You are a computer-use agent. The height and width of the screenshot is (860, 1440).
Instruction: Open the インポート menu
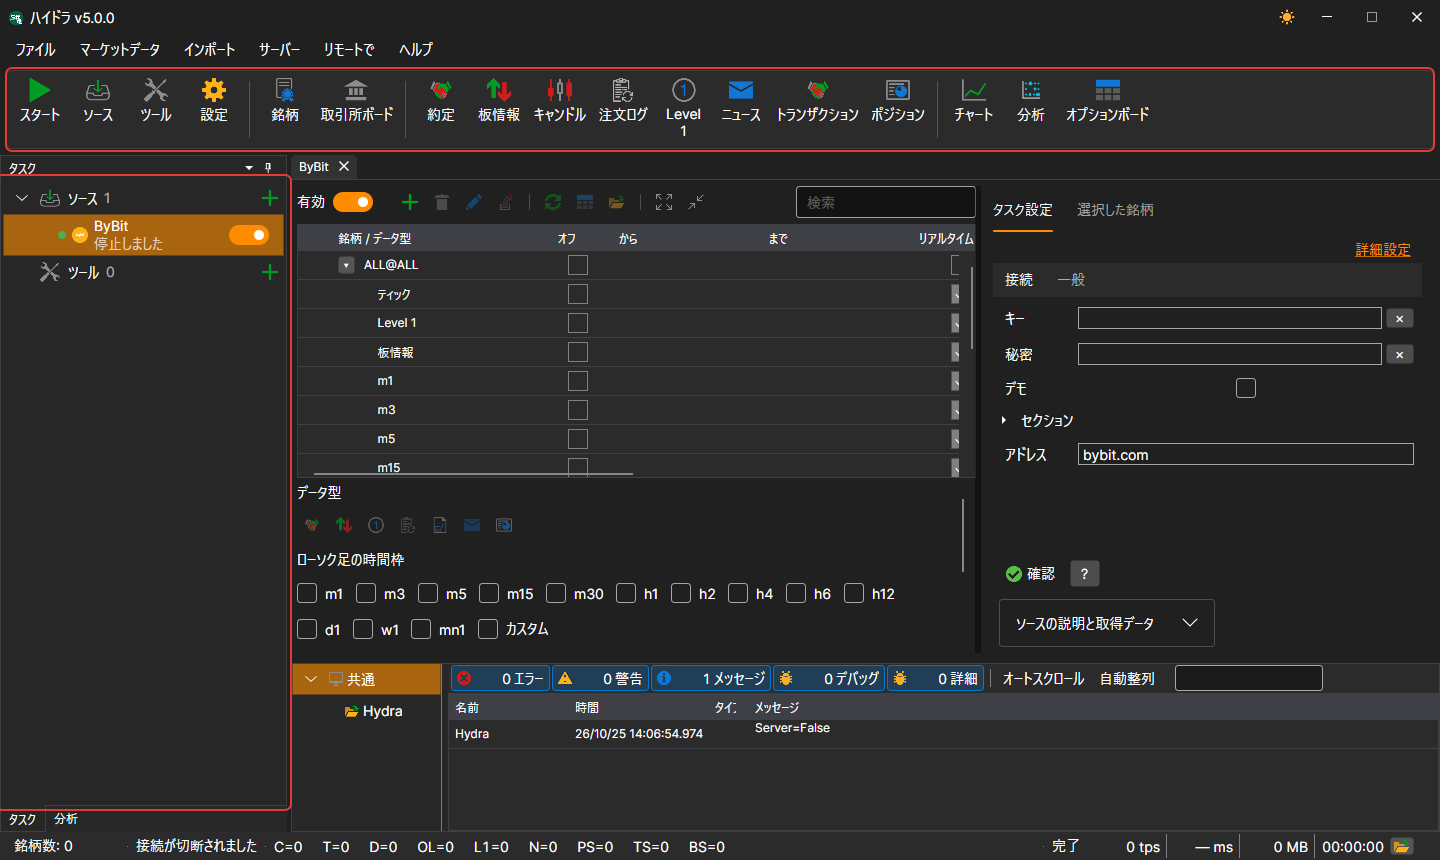click(x=210, y=49)
